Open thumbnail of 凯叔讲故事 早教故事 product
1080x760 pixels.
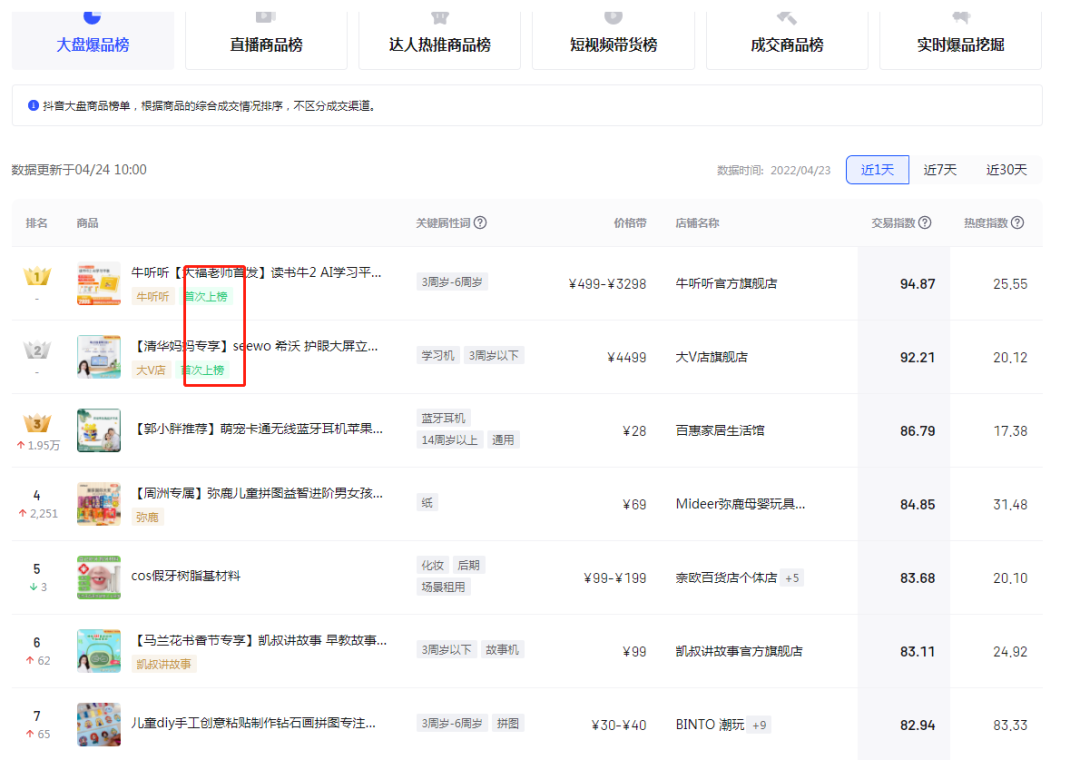[98, 650]
